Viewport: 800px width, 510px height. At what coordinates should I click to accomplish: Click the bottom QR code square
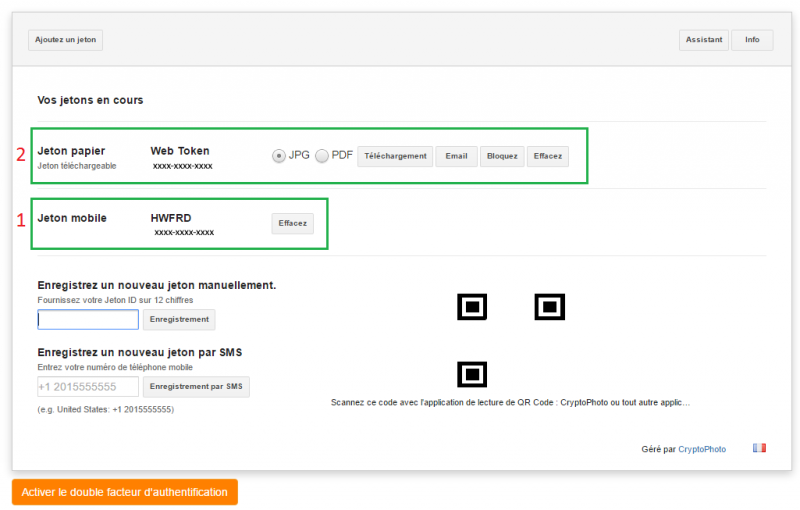click(472, 374)
